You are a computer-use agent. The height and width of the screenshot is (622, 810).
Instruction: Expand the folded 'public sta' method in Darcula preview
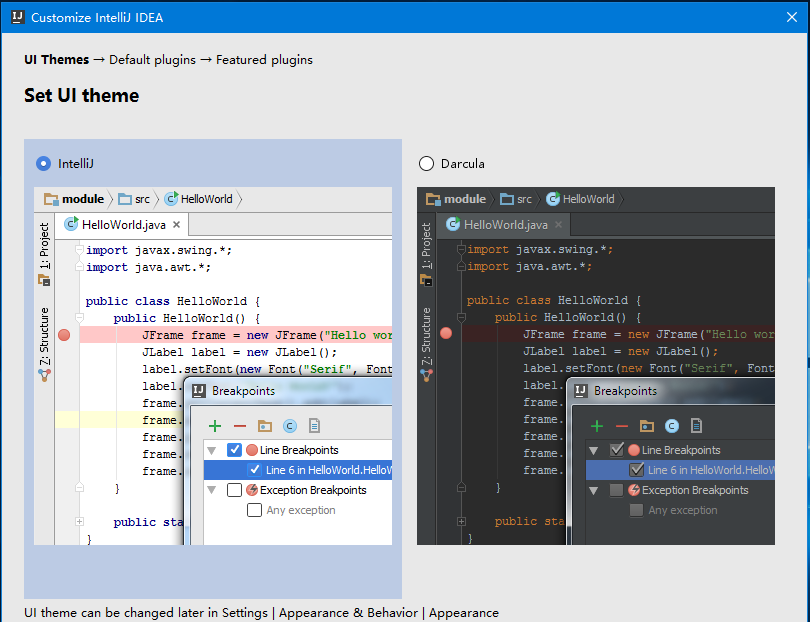point(461,521)
